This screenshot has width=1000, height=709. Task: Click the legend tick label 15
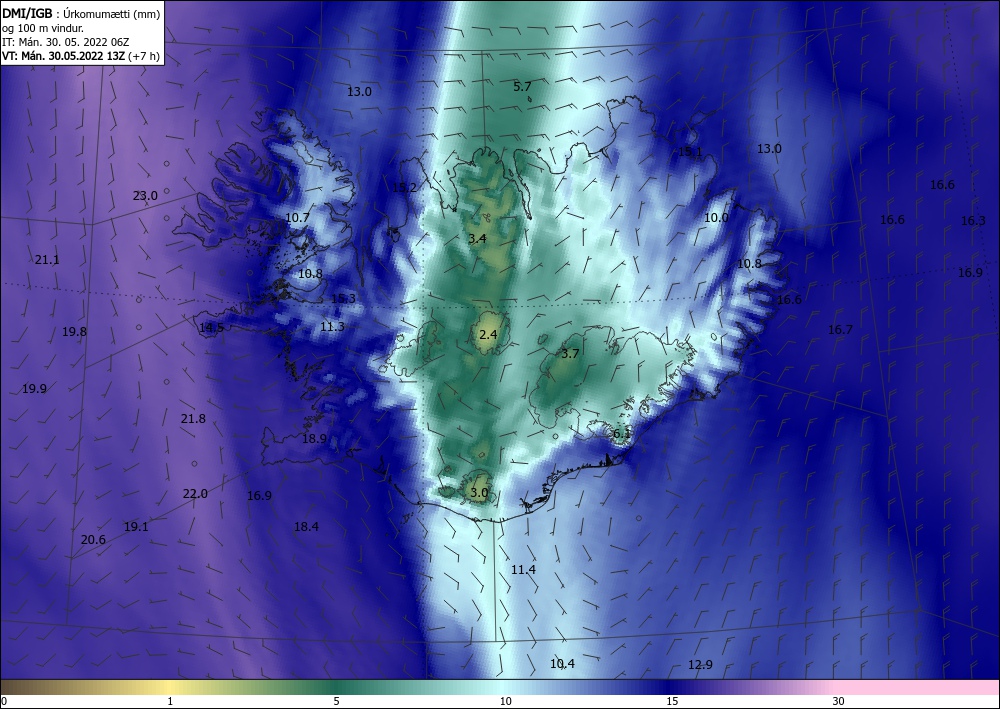point(672,701)
